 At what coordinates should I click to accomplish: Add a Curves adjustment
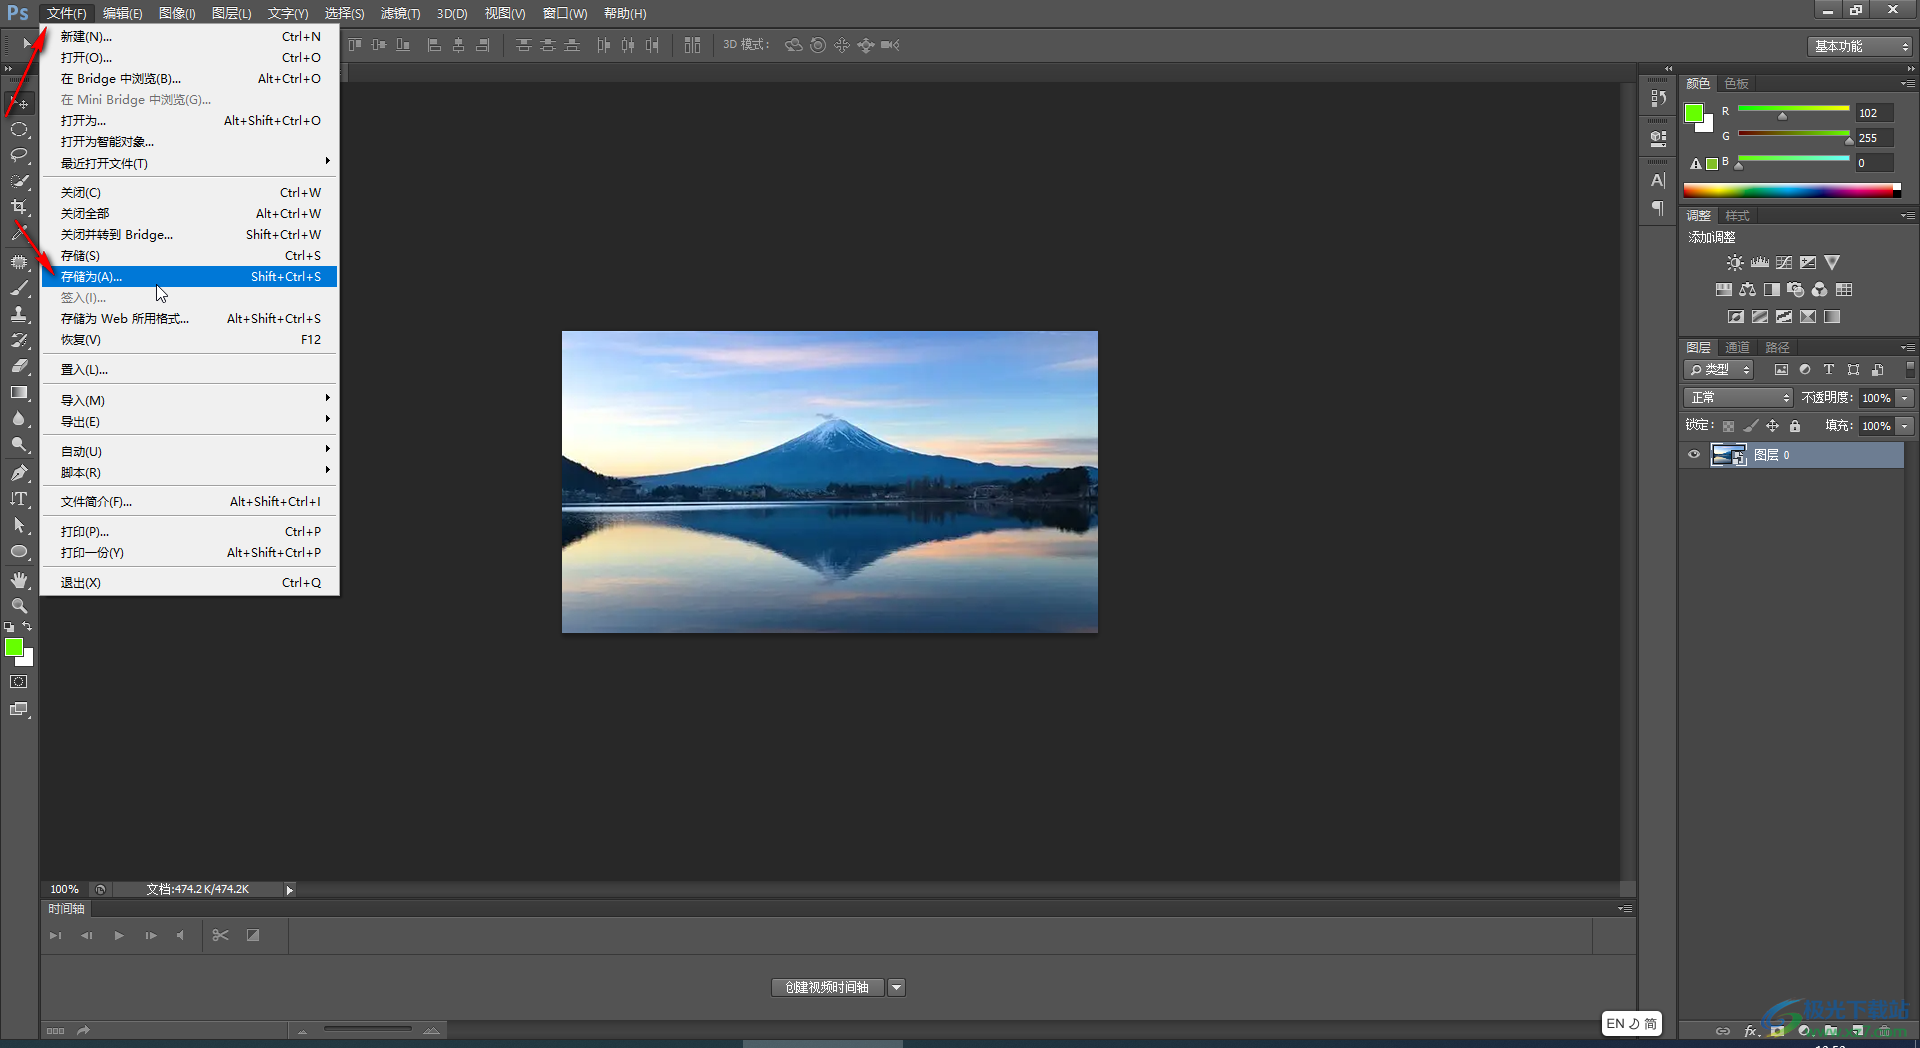1784,263
